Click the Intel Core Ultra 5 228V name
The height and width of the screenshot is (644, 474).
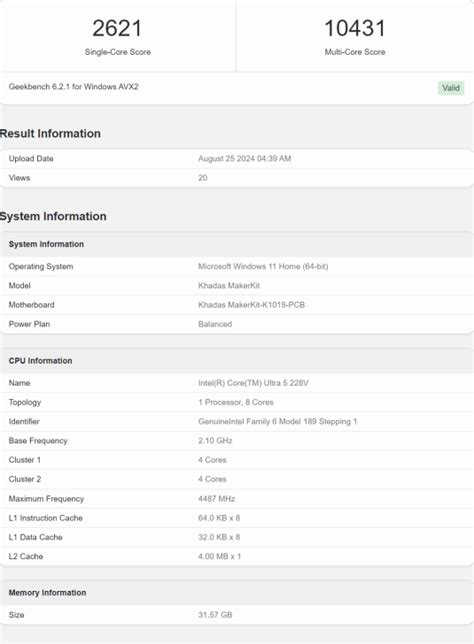click(253, 383)
